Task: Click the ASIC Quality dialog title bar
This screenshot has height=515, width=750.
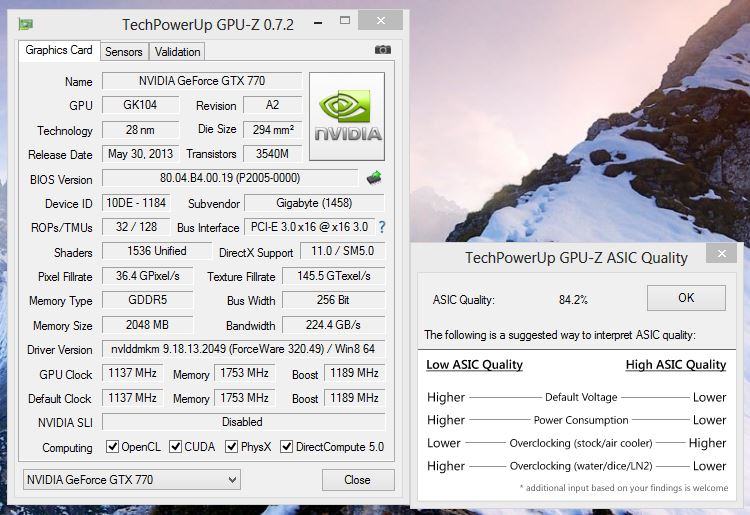Action: [576, 258]
